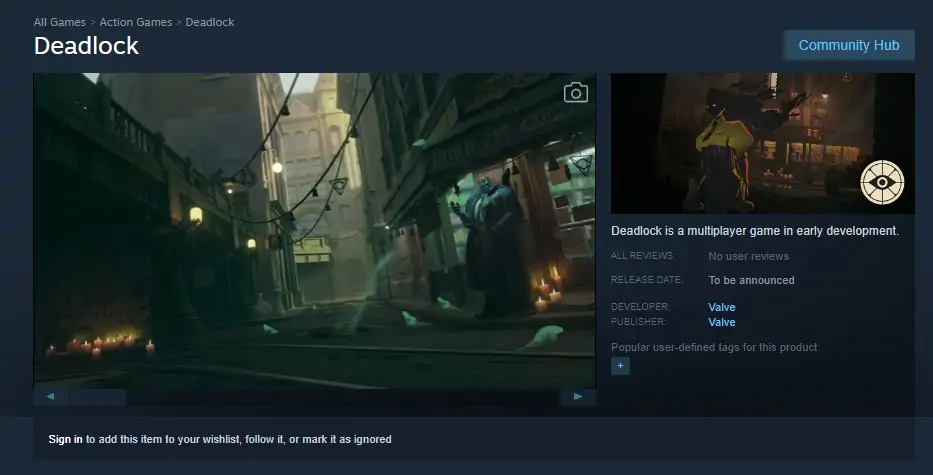Click the Sign in link
Viewport: 933px width, 475px height.
coord(65,439)
